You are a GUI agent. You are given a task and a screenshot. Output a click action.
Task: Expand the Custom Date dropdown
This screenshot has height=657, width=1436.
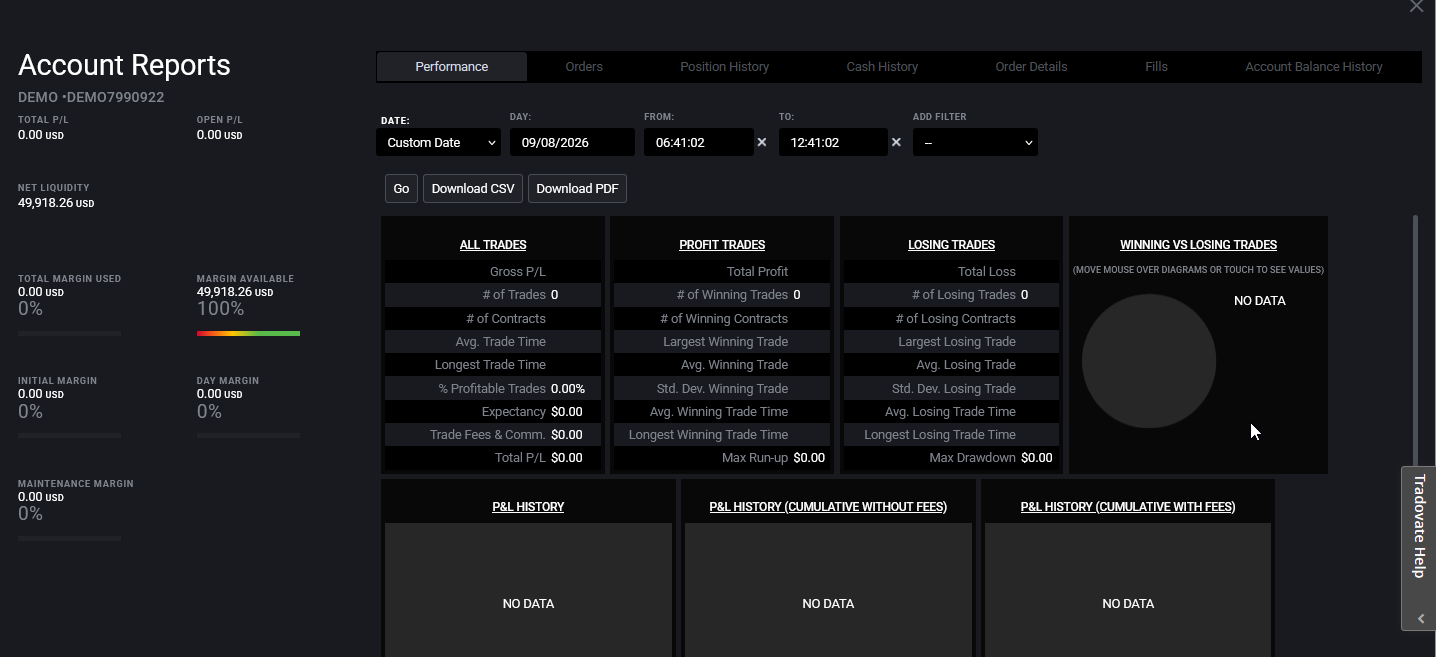[438, 142]
